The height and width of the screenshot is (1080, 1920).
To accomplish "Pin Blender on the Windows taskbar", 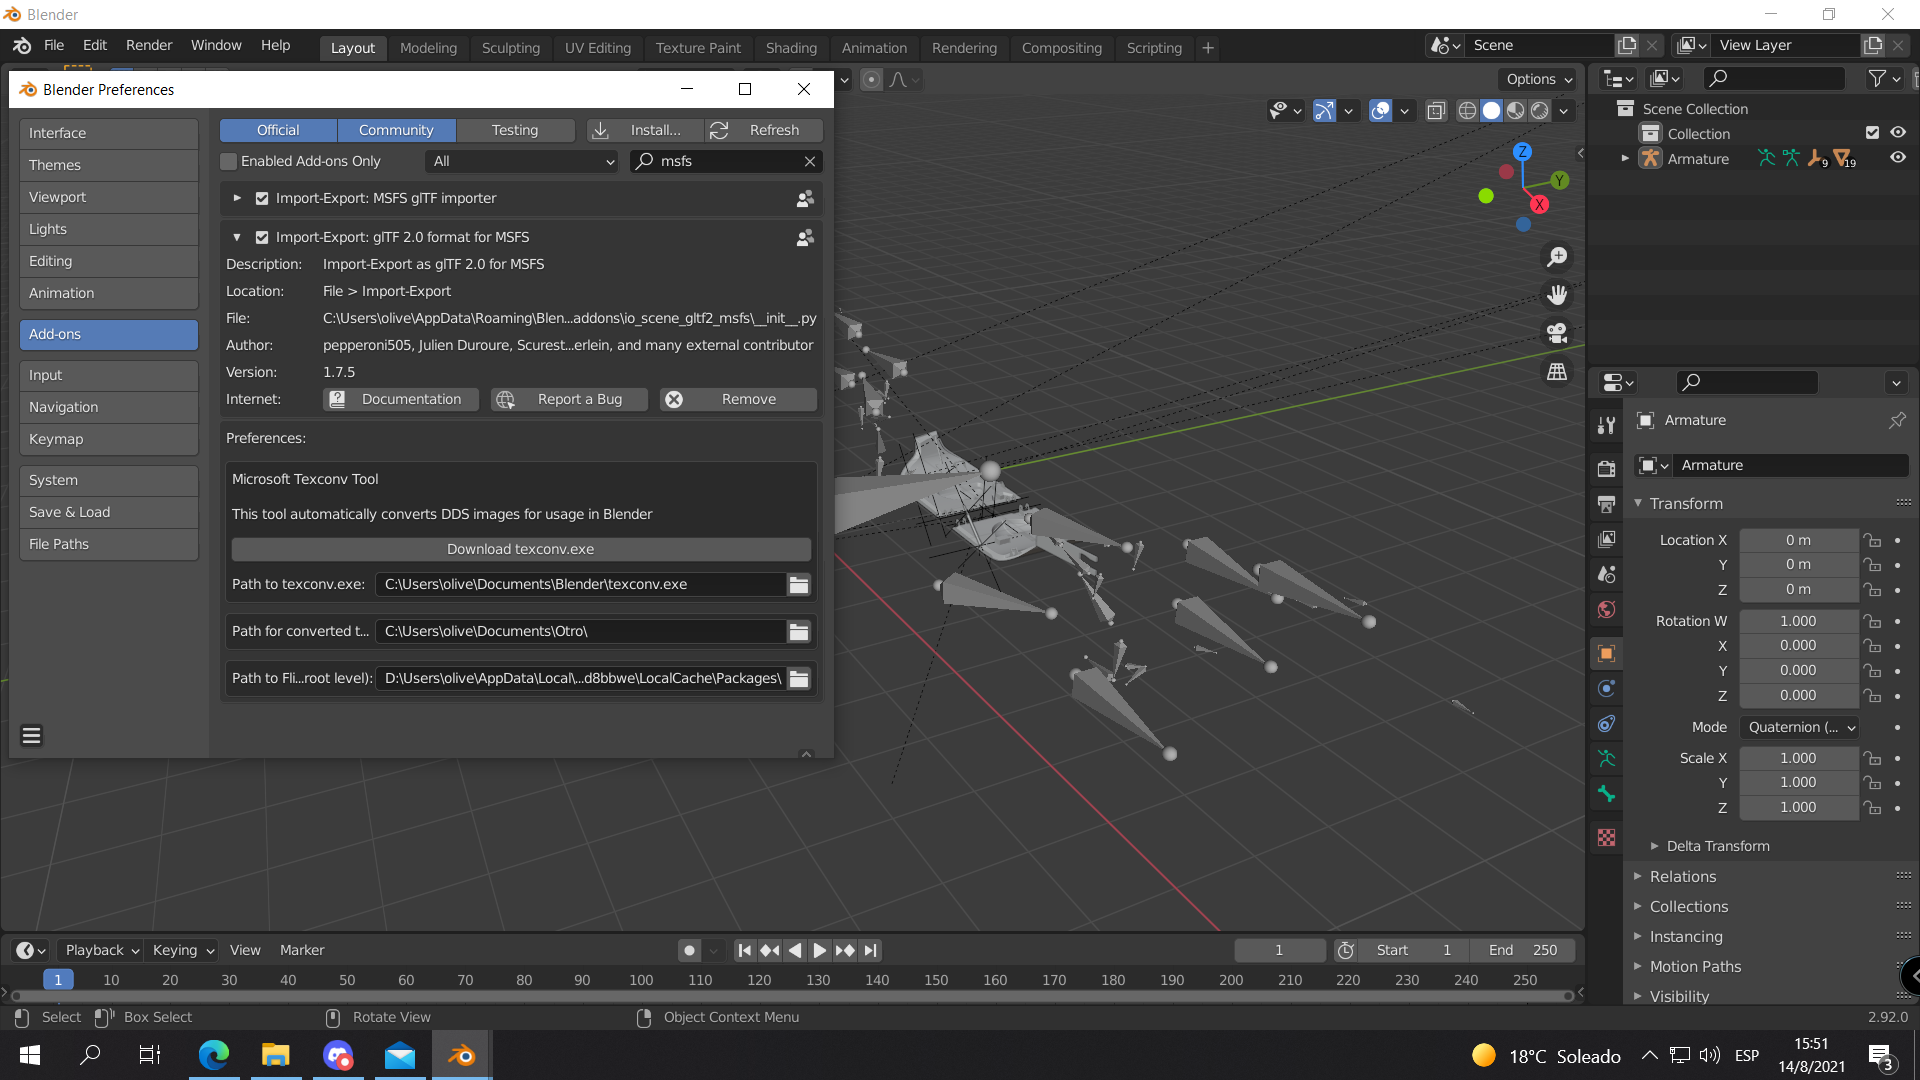I will pos(460,1055).
